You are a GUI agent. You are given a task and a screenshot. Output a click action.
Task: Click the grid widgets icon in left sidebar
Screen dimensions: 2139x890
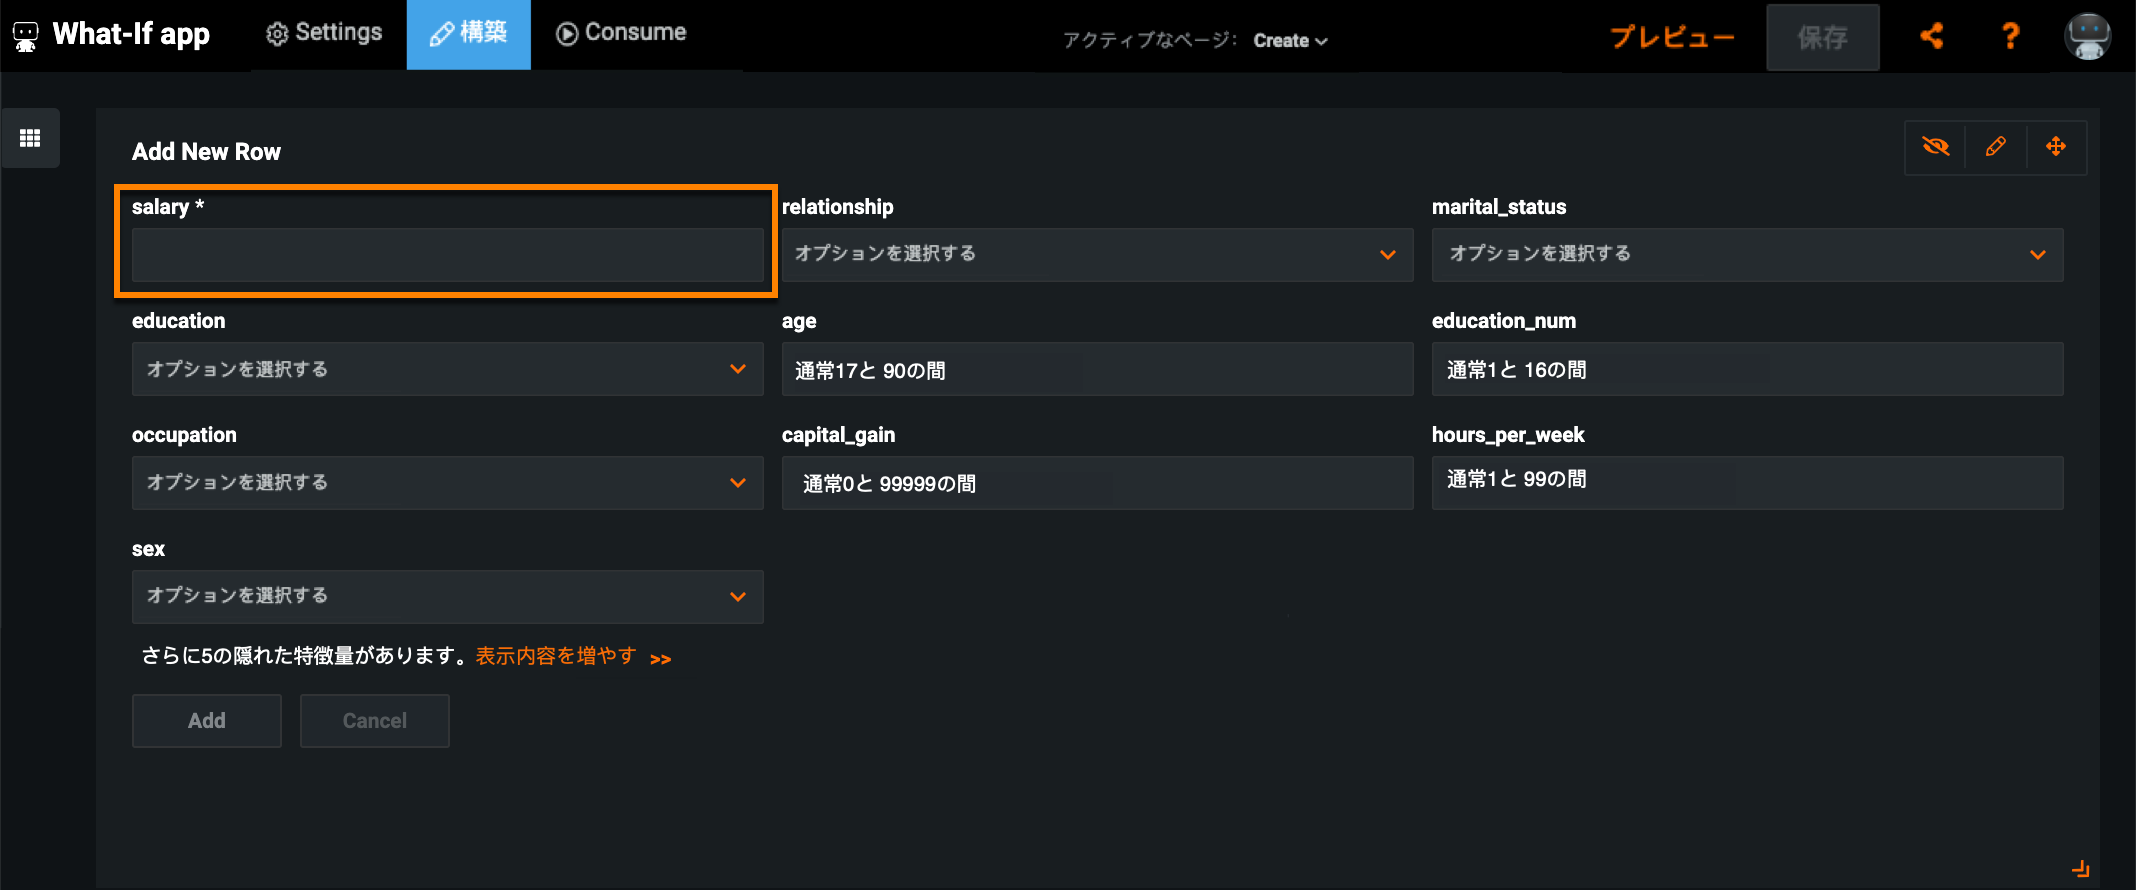tap(30, 138)
